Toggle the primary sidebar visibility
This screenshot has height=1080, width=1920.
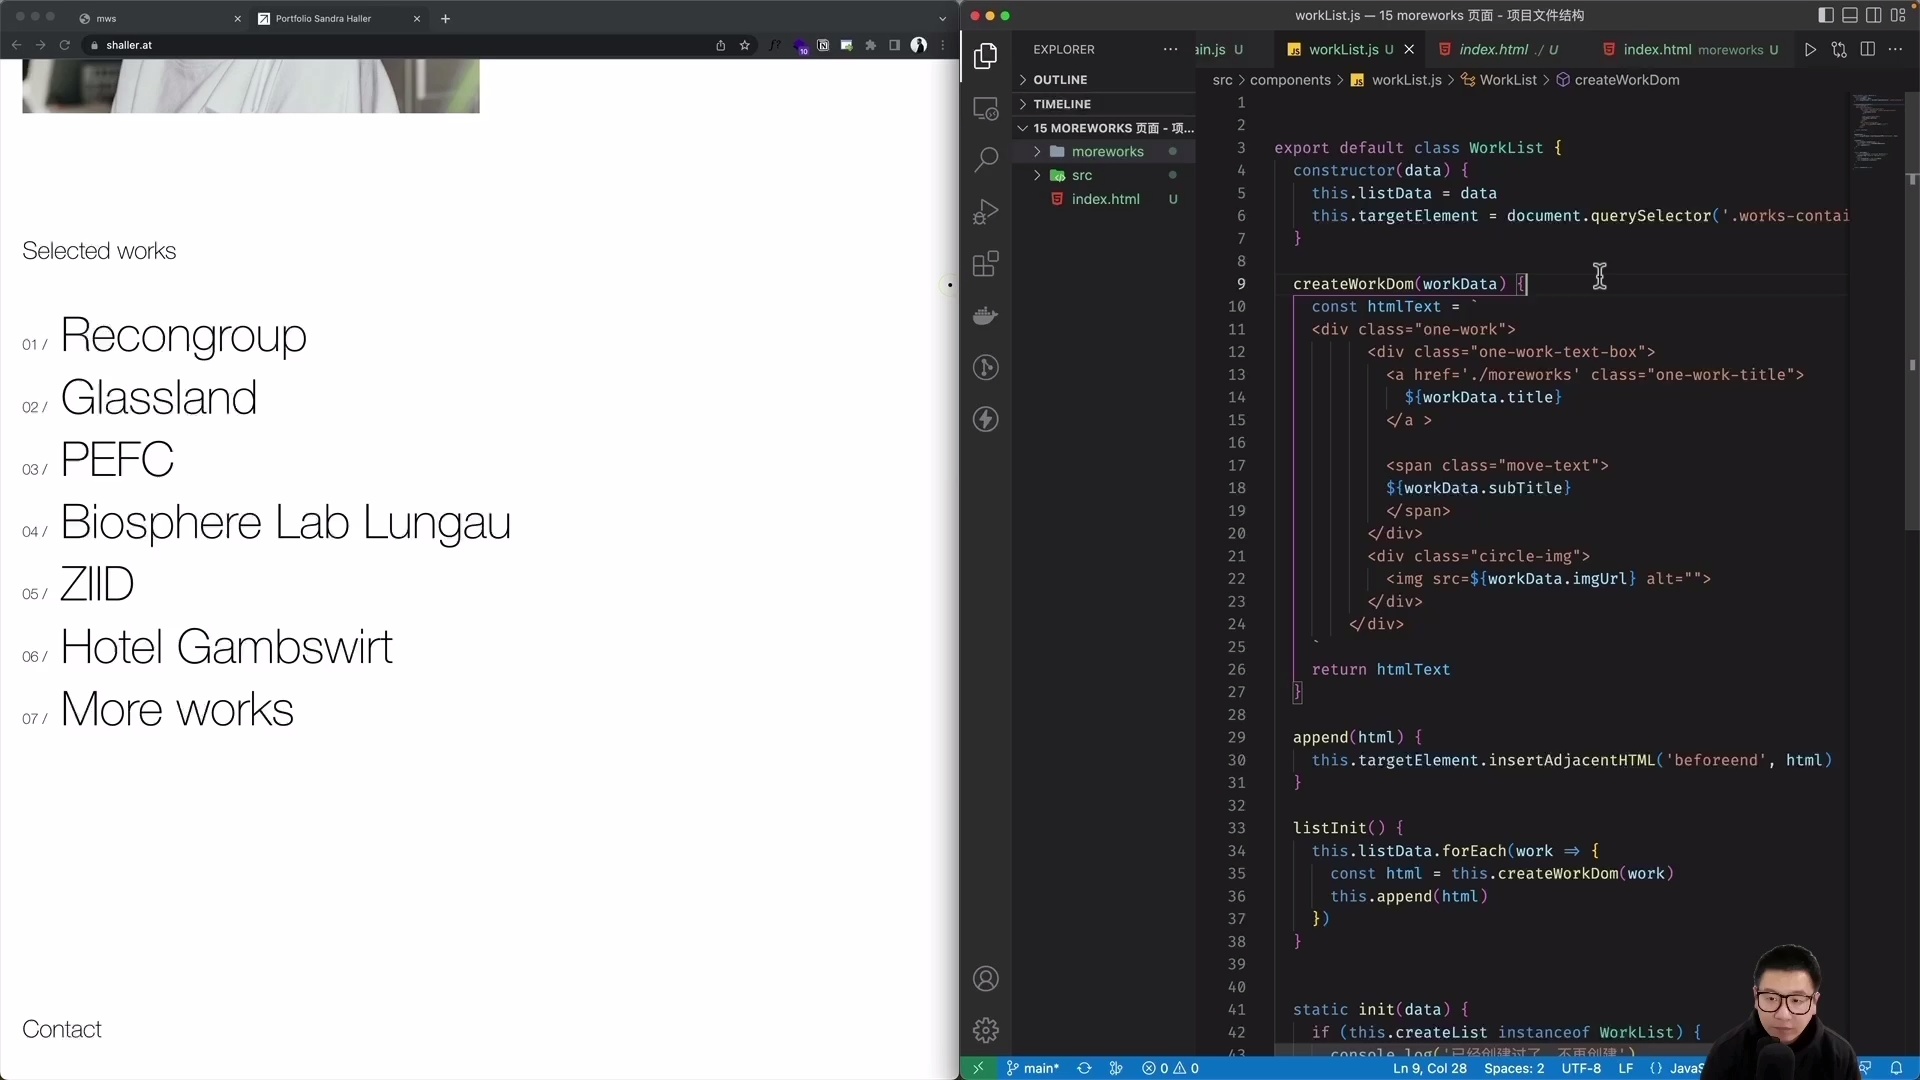tap(1824, 15)
